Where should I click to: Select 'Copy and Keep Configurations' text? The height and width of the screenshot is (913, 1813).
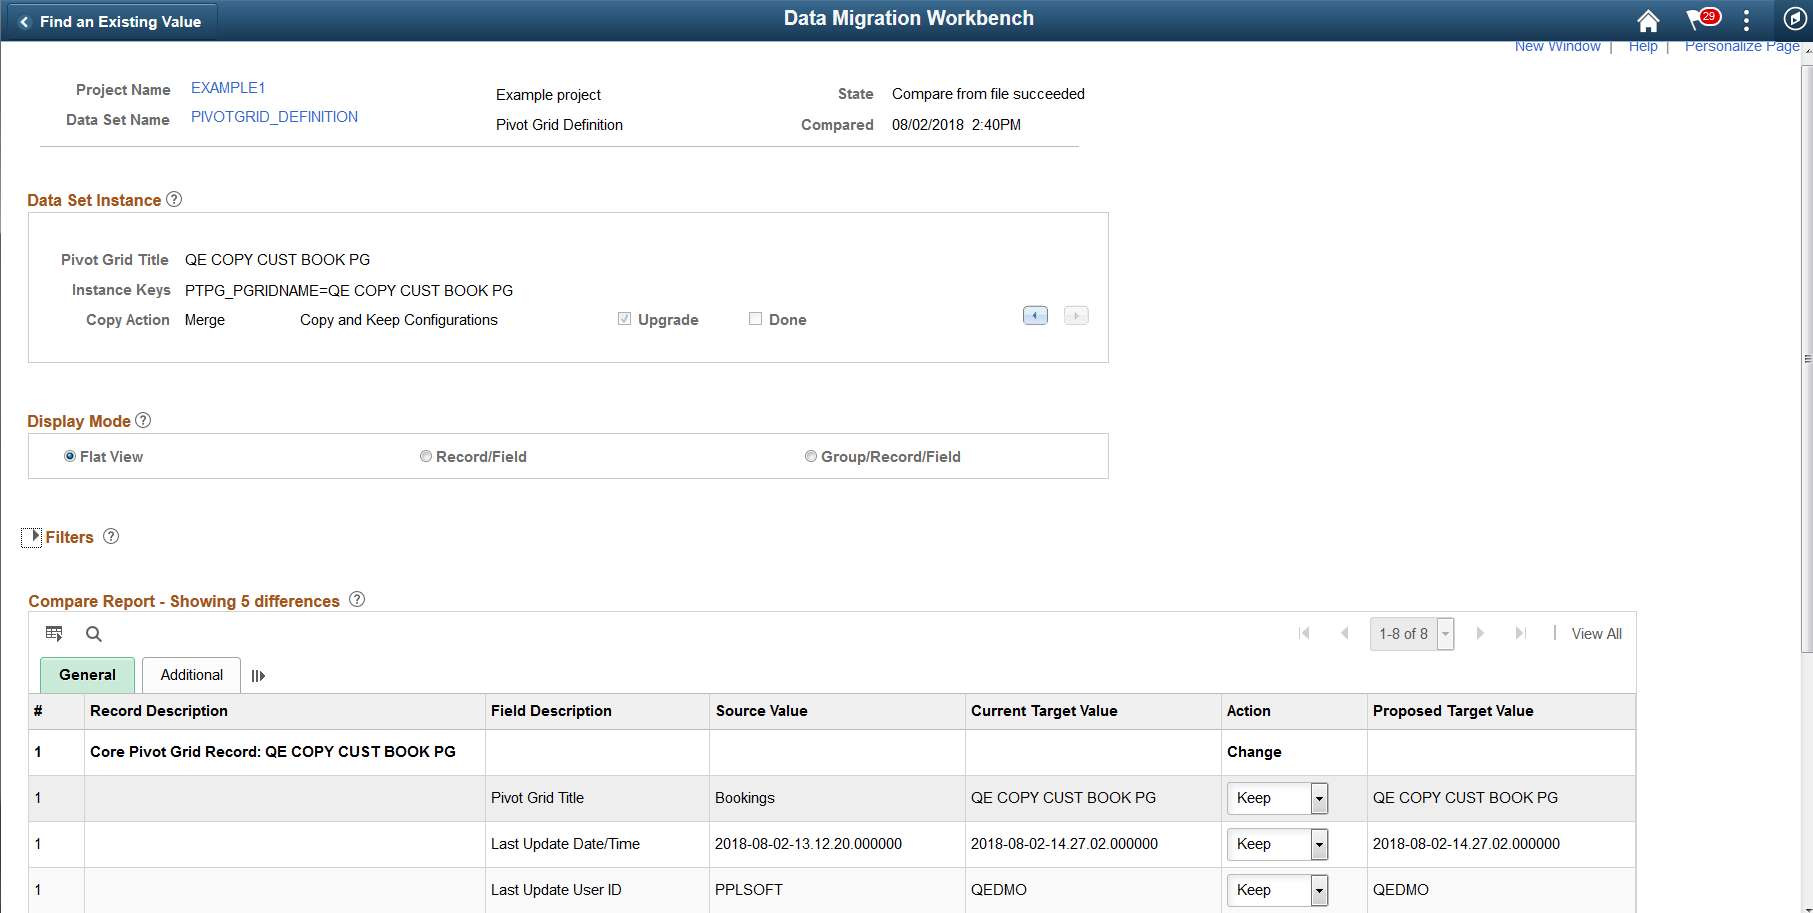tap(399, 320)
